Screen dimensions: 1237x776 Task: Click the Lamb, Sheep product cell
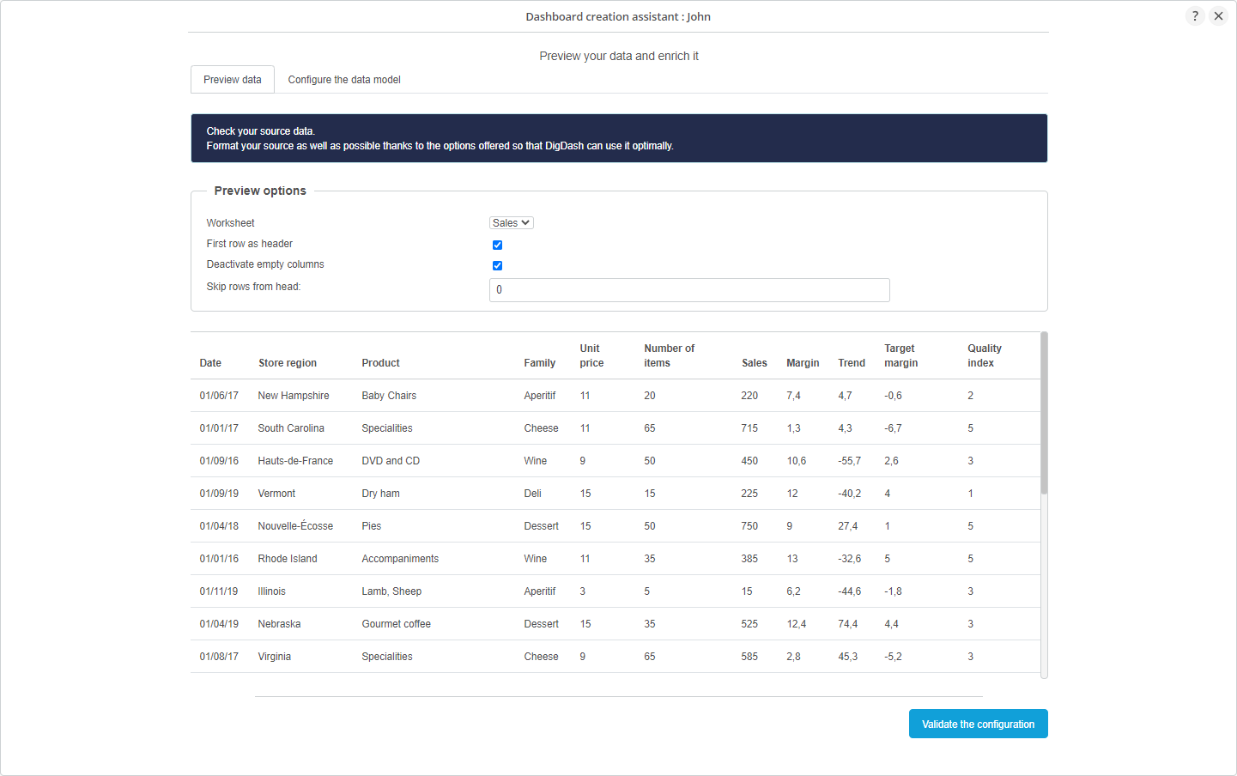(391, 592)
